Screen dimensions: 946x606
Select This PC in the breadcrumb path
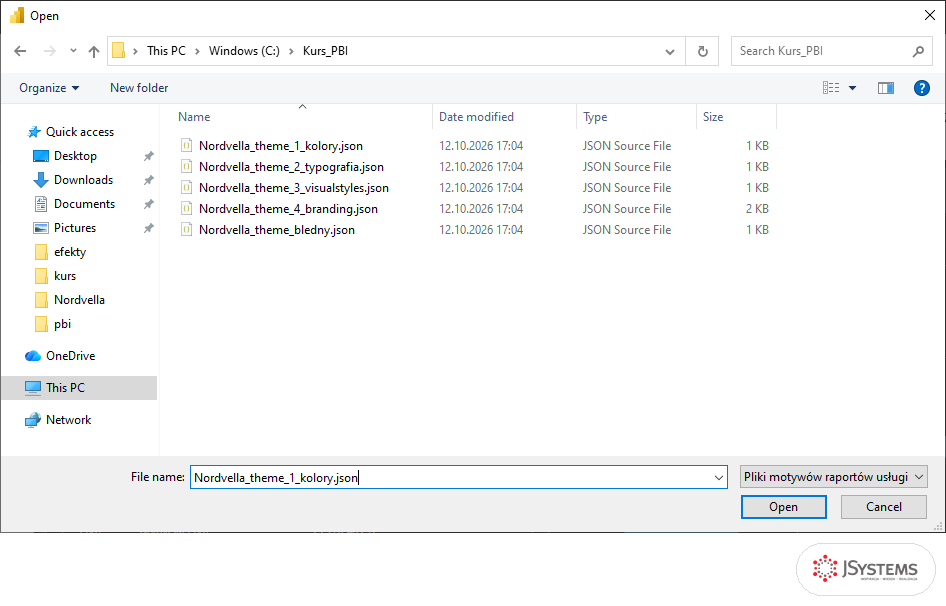click(x=167, y=51)
